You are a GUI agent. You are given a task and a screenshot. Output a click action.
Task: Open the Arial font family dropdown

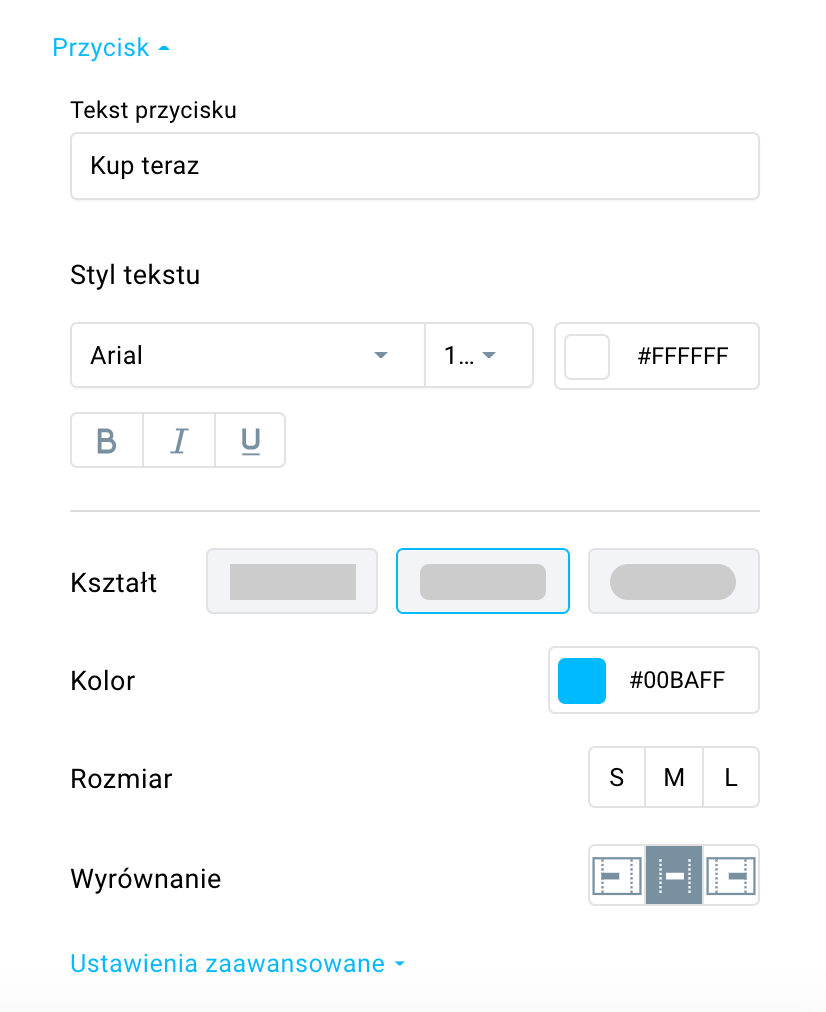click(248, 355)
